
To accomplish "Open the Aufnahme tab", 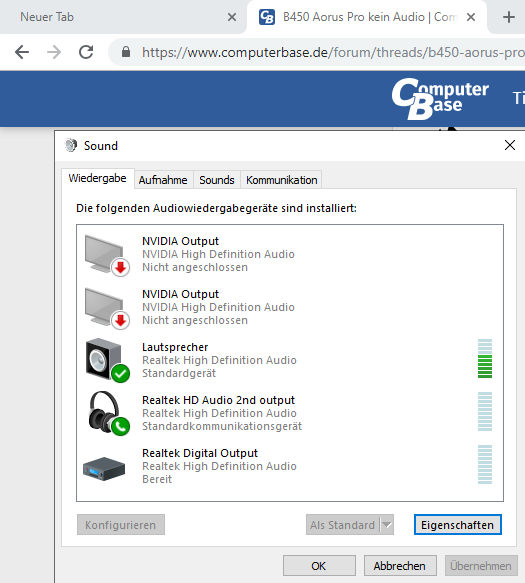I will 163,180.
